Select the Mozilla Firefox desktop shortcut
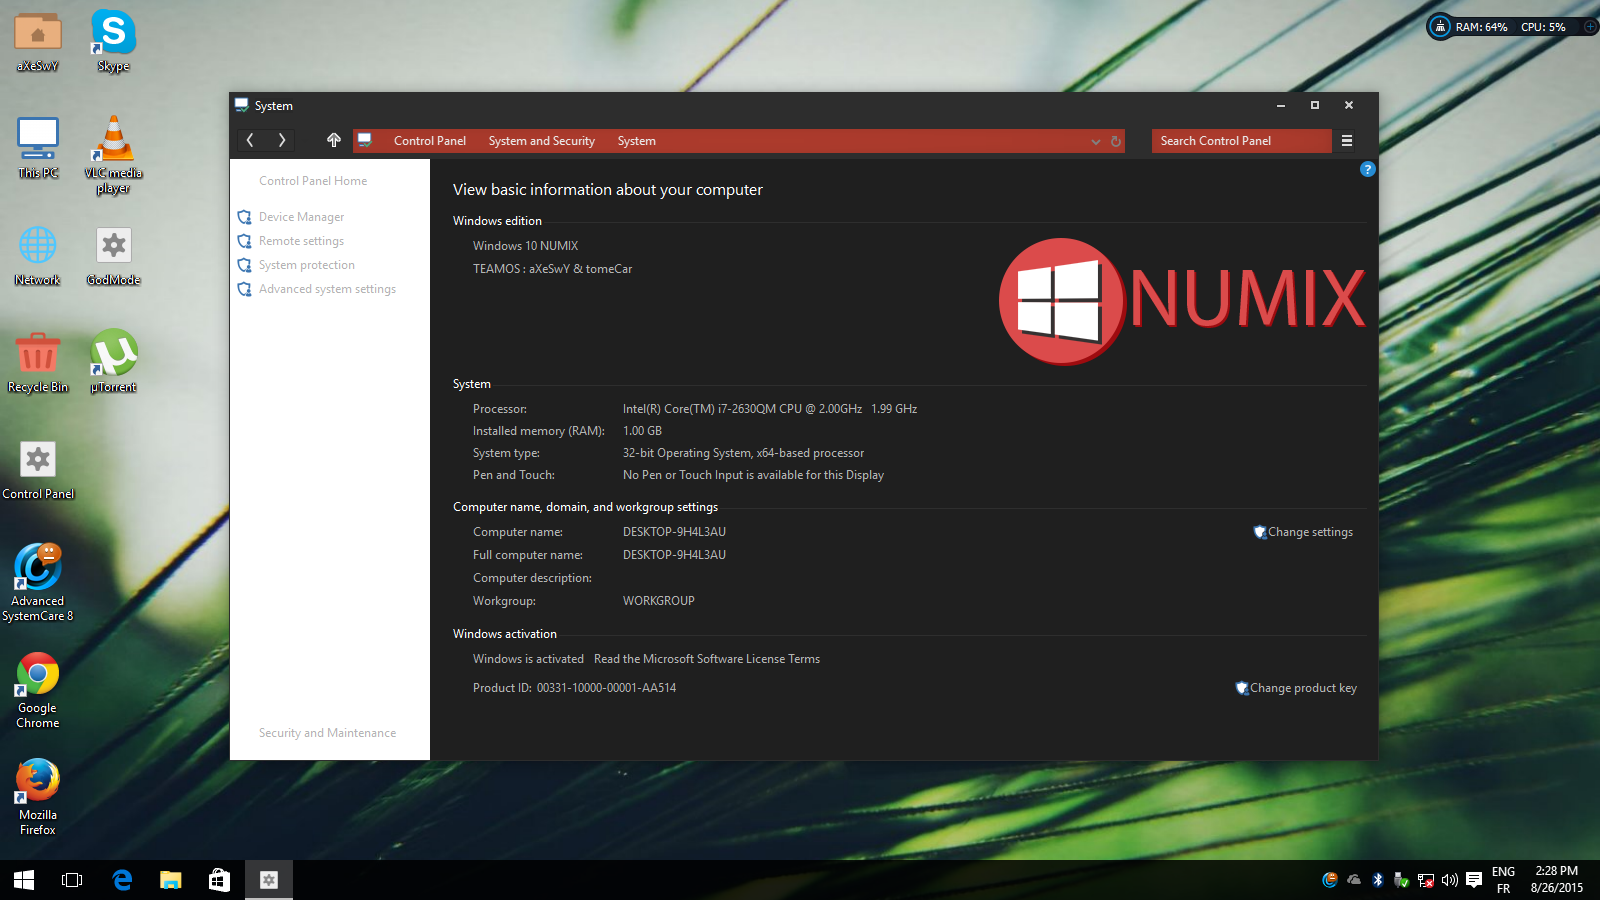Image resolution: width=1600 pixels, height=900 pixels. (38, 797)
